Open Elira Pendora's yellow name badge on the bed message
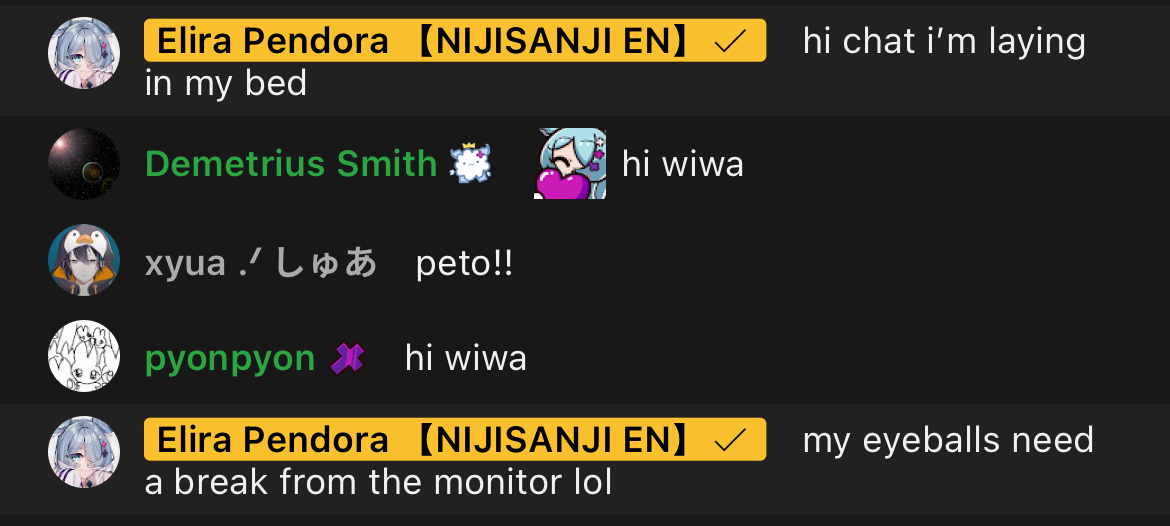 coord(455,40)
